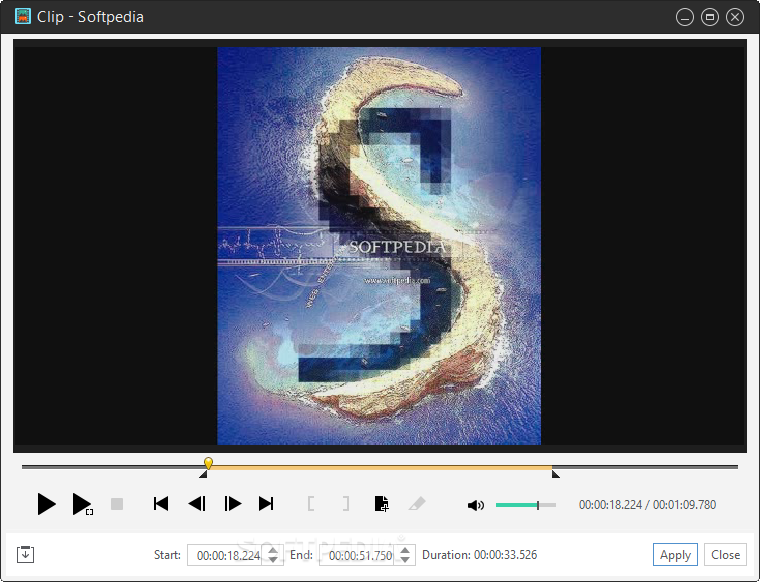Click the clip end trim handle
The width and height of the screenshot is (760, 582).
point(555,474)
